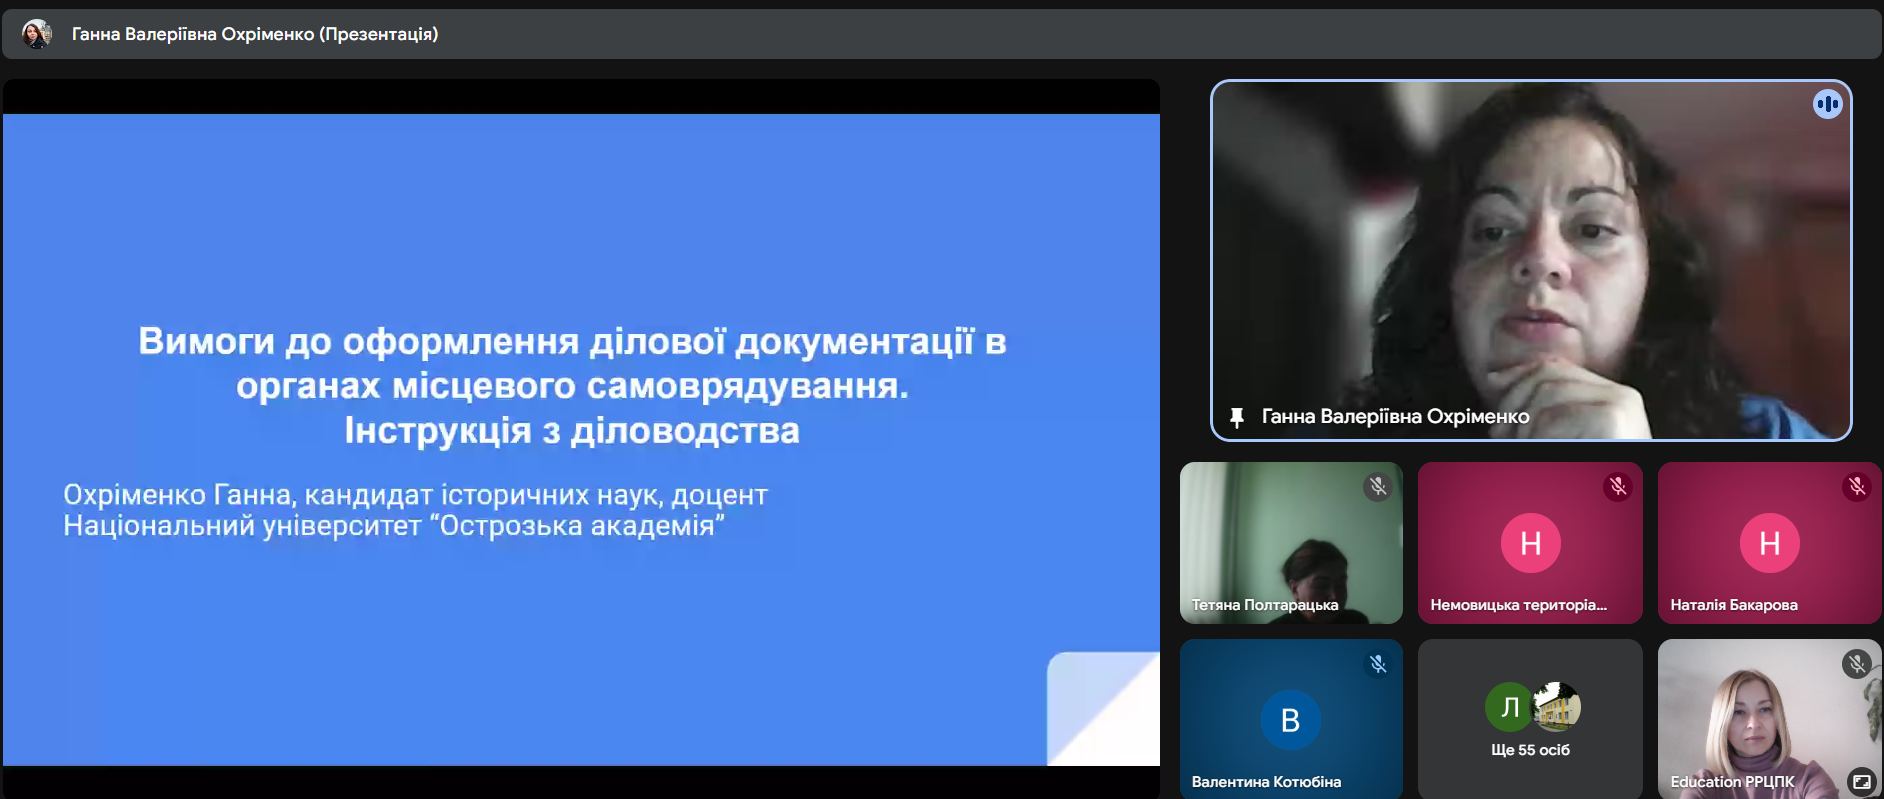The width and height of the screenshot is (1884, 799).
Task: Select the Тетяна Полтарацька video tile
Action: point(1290,543)
